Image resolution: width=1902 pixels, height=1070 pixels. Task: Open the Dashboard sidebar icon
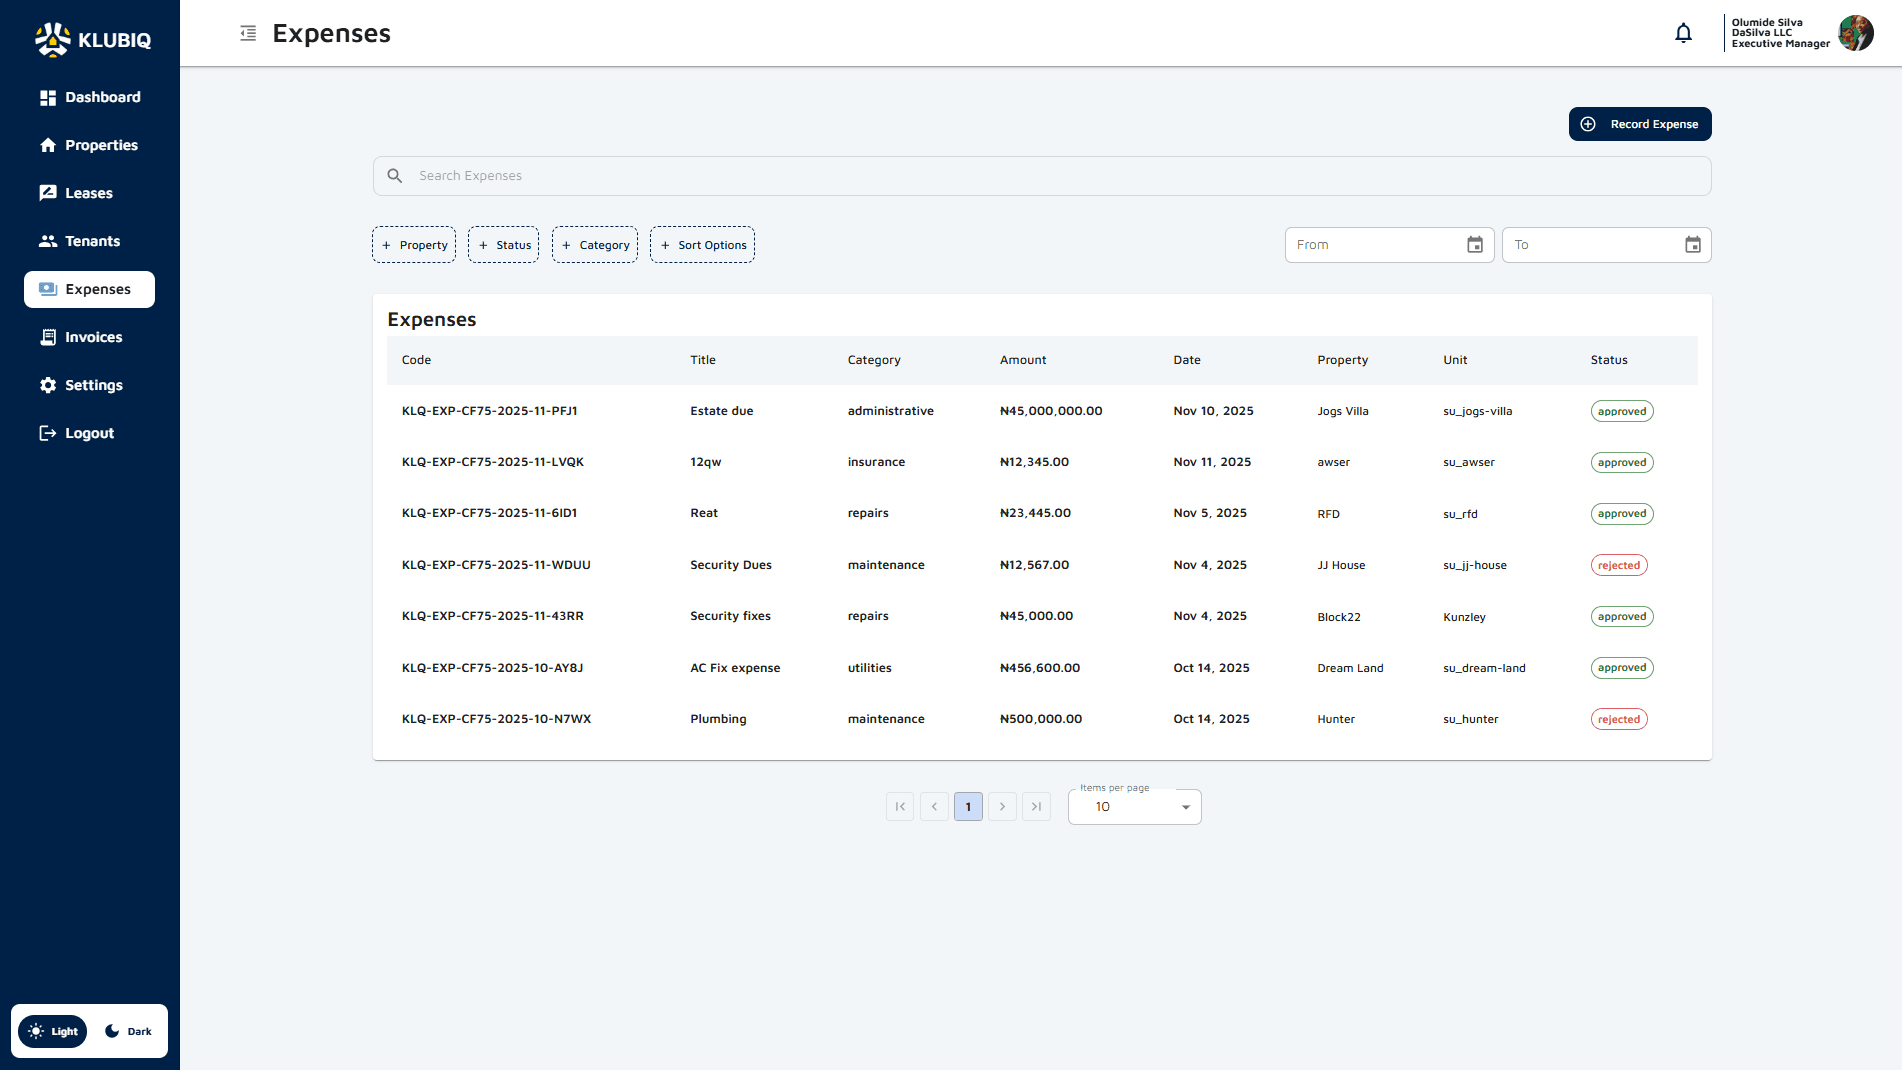click(x=48, y=97)
